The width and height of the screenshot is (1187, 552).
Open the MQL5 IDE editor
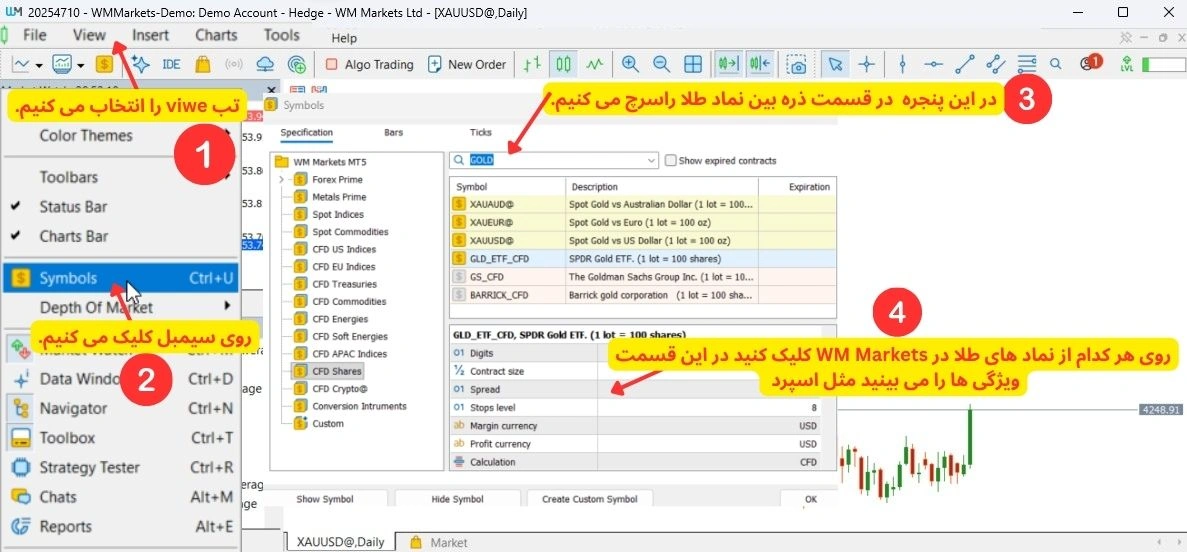[x=172, y=64]
